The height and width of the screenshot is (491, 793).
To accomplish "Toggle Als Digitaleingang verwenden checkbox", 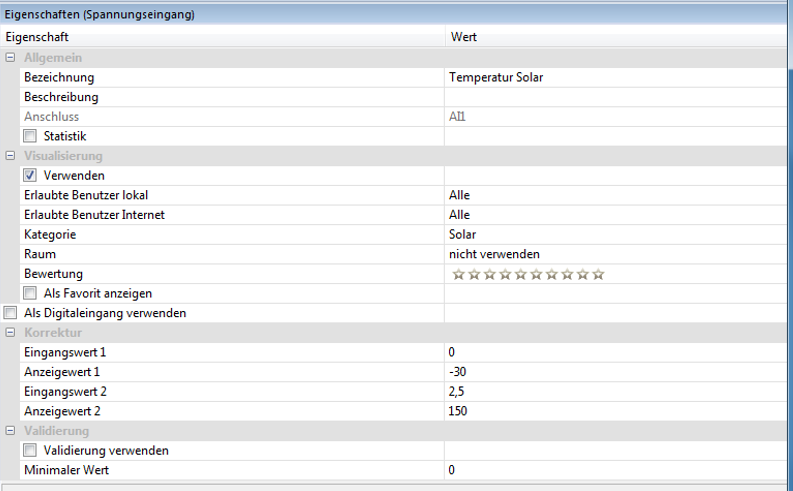I will pos(10,313).
